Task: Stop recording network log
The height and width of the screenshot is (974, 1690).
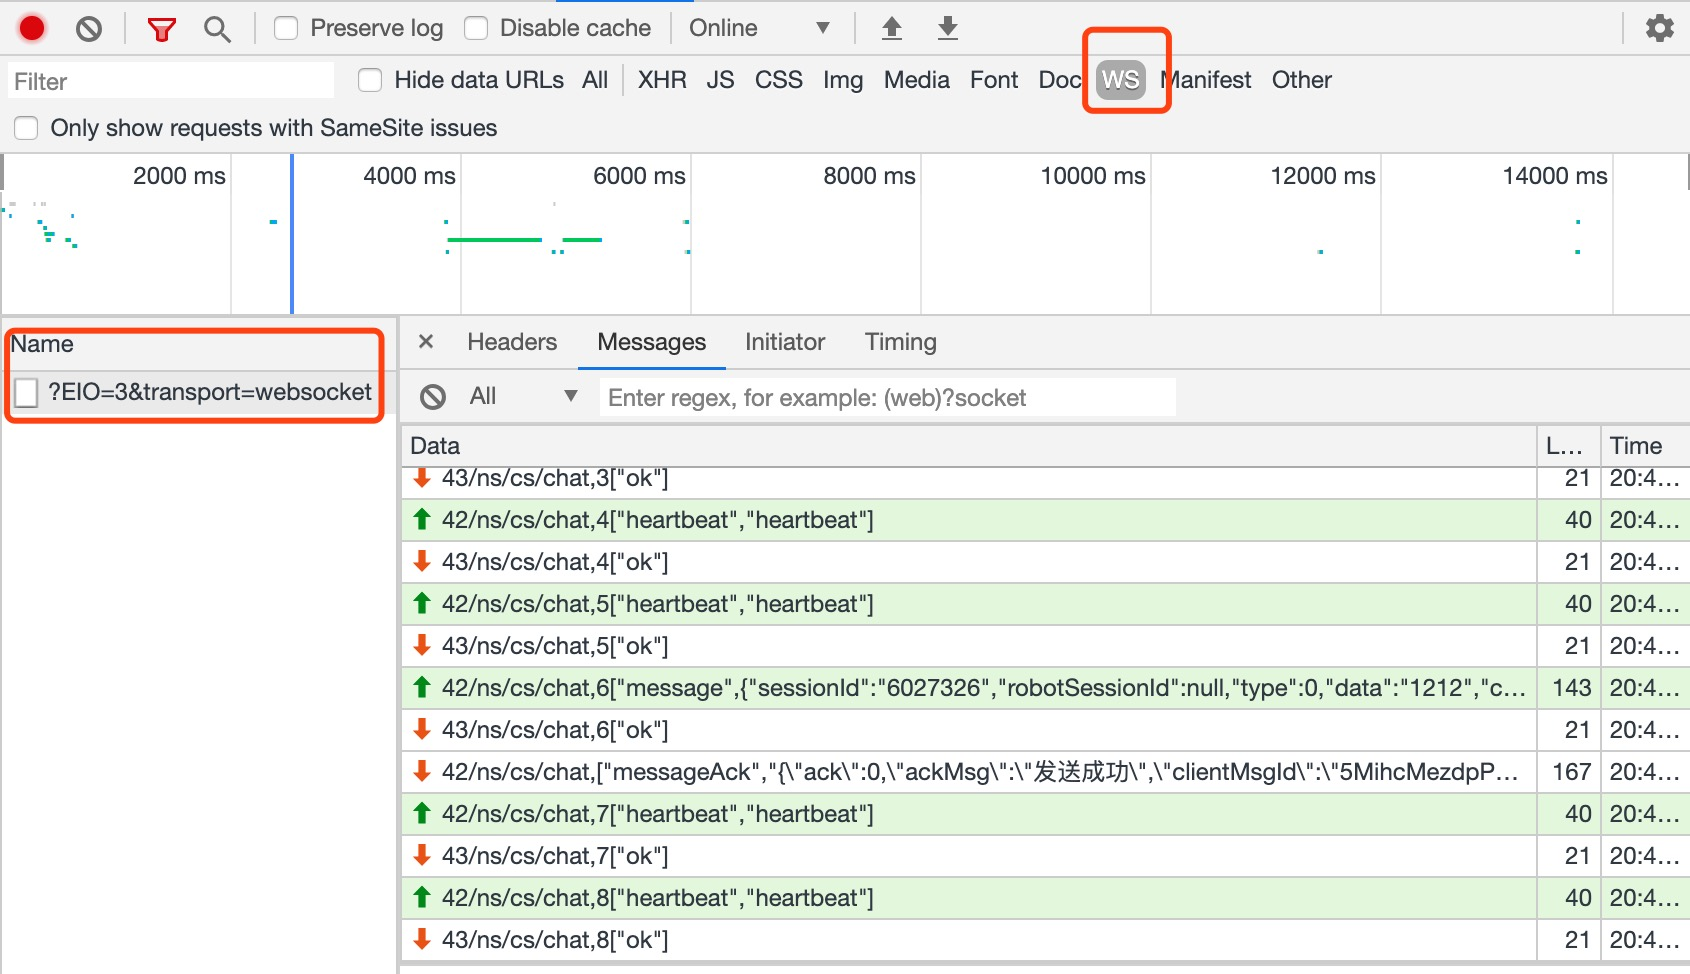Action: point(32,29)
